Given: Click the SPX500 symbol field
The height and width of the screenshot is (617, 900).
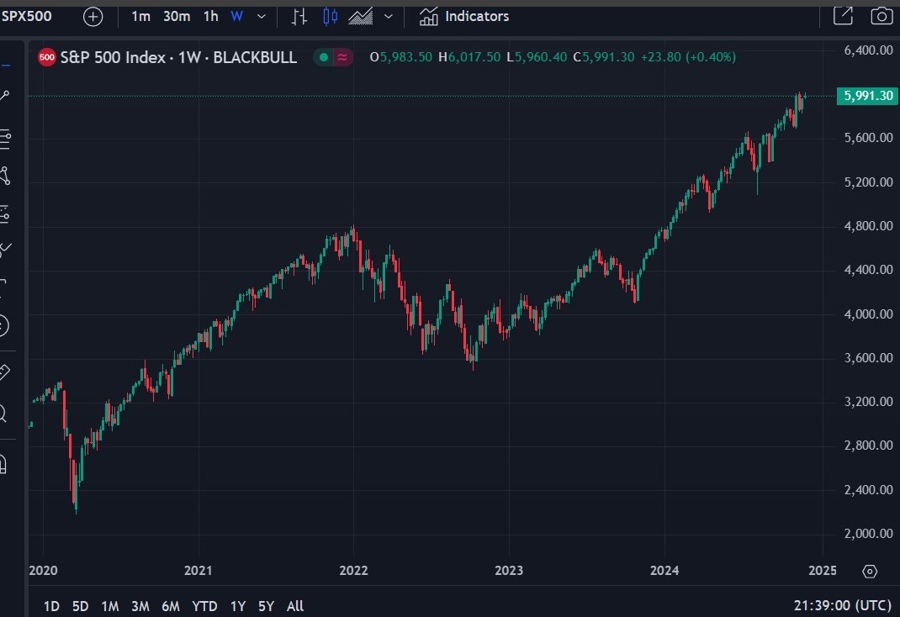Looking at the screenshot, I should click(x=25, y=16).
